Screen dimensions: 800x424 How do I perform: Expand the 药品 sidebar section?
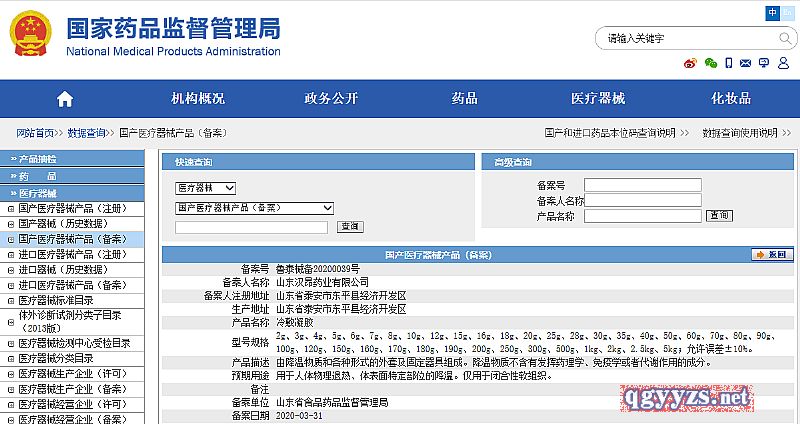(39, 176)
